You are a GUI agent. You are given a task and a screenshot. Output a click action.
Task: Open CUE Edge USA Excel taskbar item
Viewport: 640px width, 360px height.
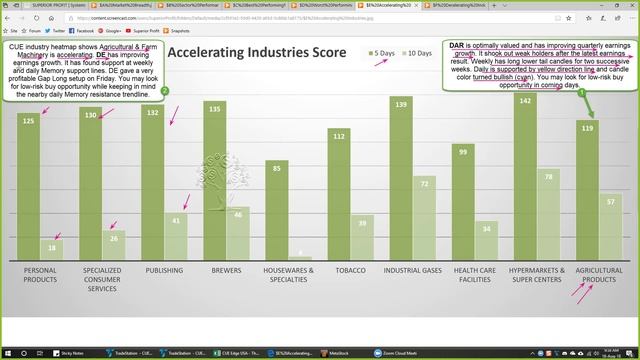[237, 353]
